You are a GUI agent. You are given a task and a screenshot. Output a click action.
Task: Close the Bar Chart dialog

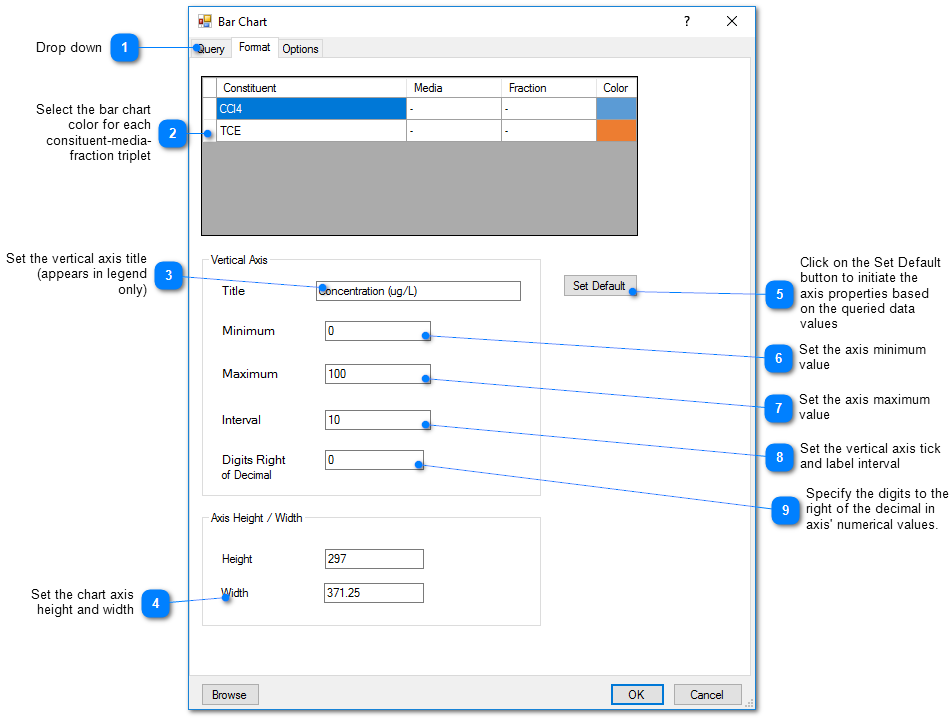click(732, 21)
